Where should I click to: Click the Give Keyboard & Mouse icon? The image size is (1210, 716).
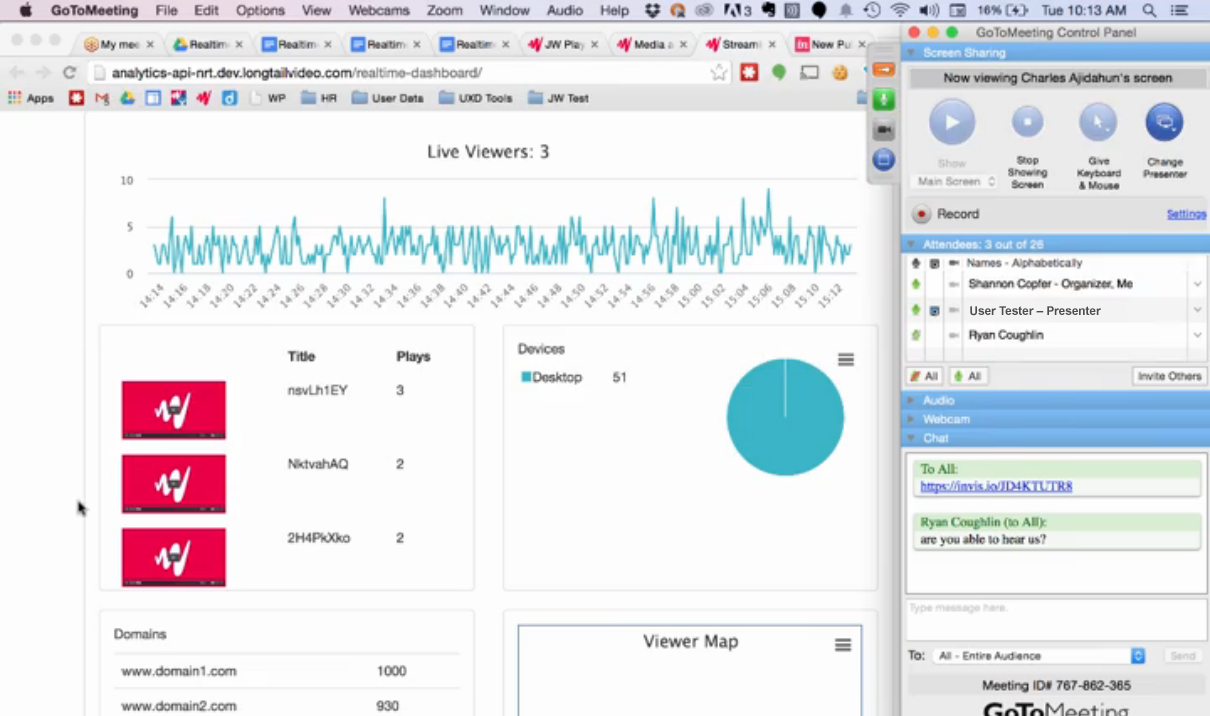[1097, 124]
